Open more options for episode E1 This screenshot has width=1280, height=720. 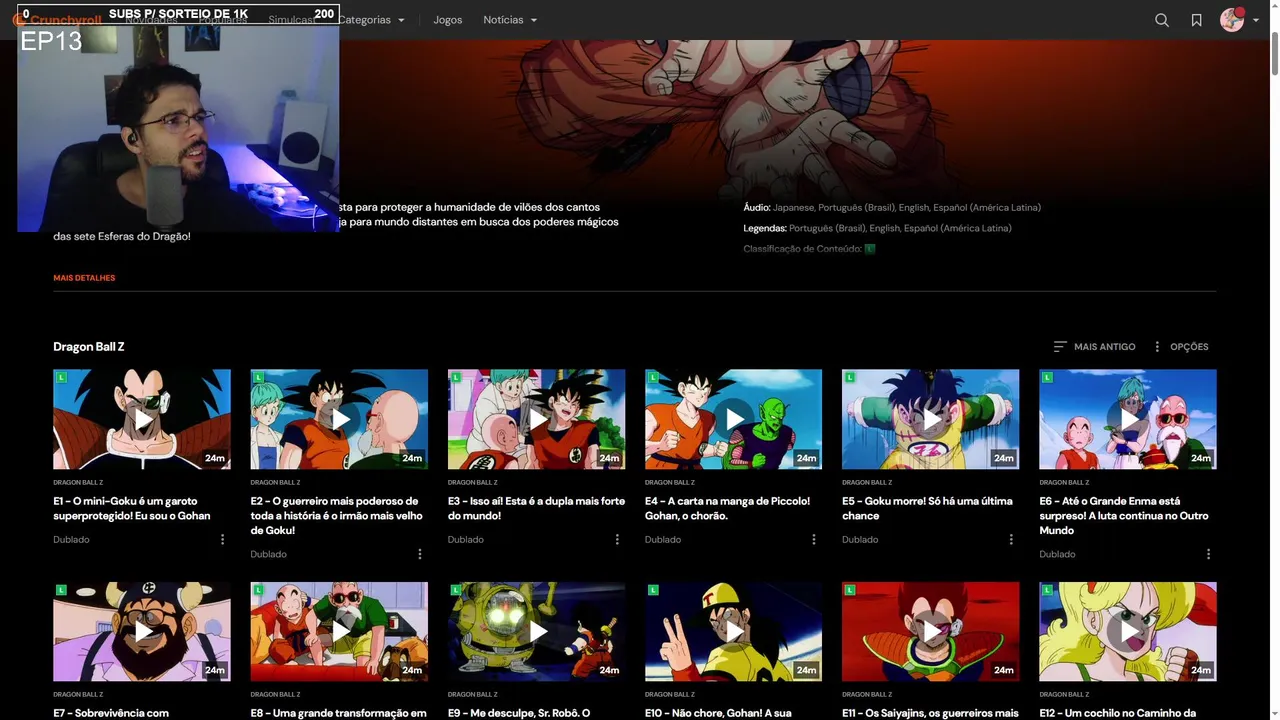(x=222, y=539)
